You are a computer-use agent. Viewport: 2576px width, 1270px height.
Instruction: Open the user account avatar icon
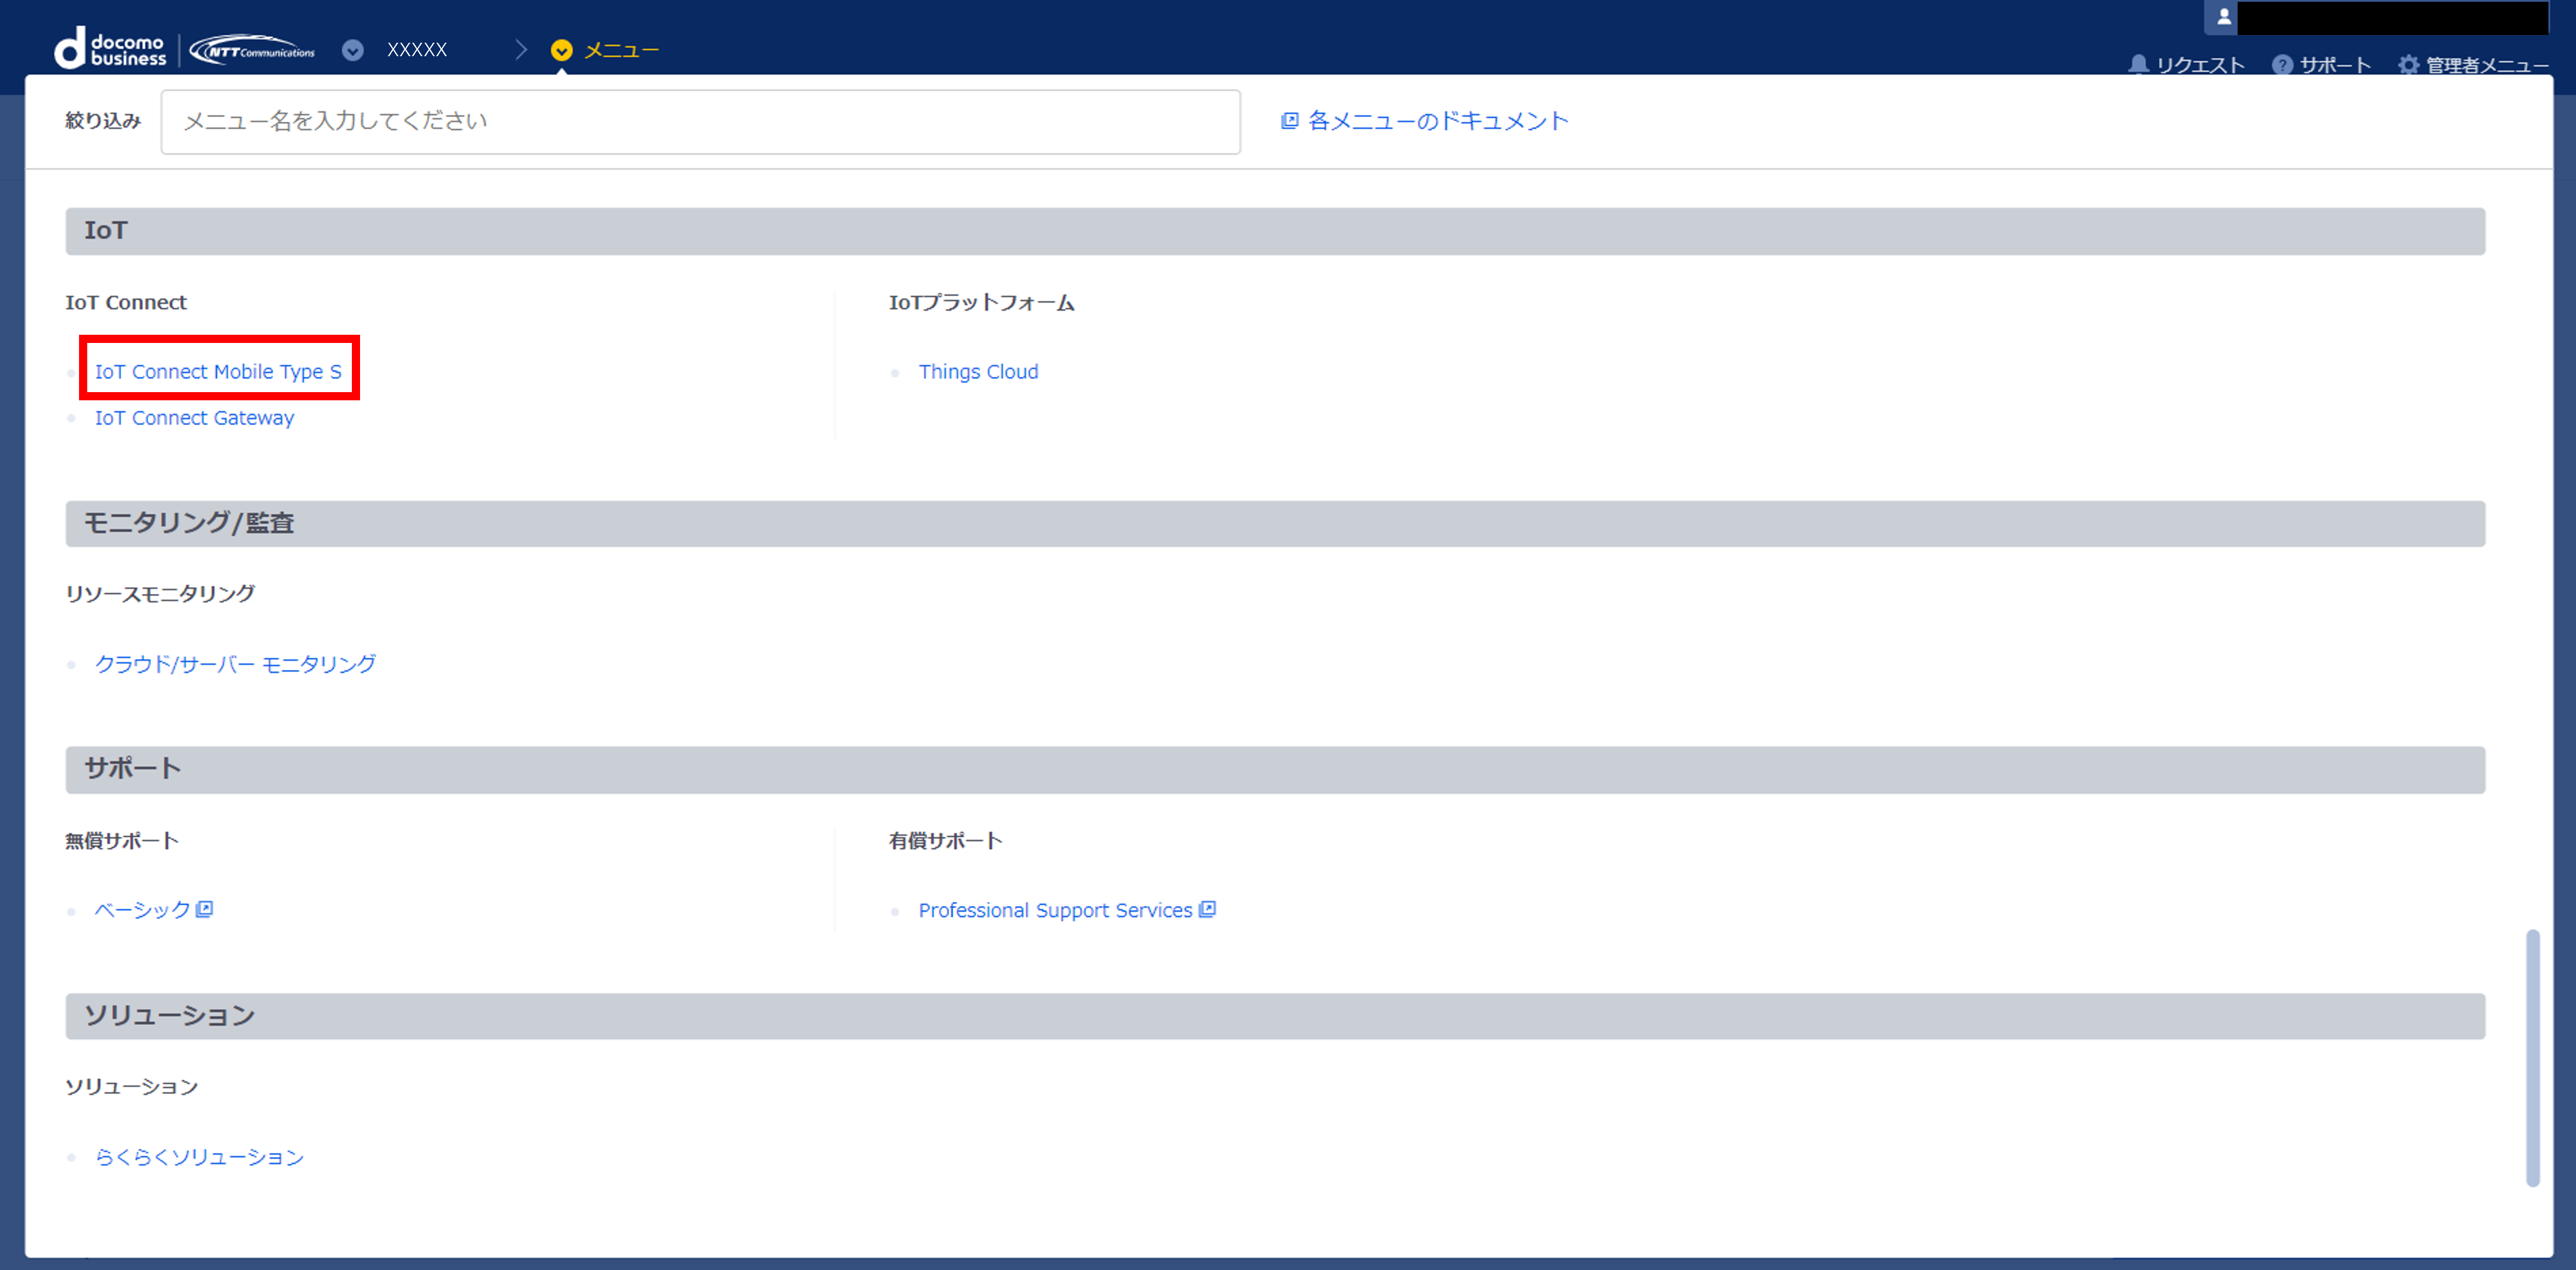coord(2224,17)
